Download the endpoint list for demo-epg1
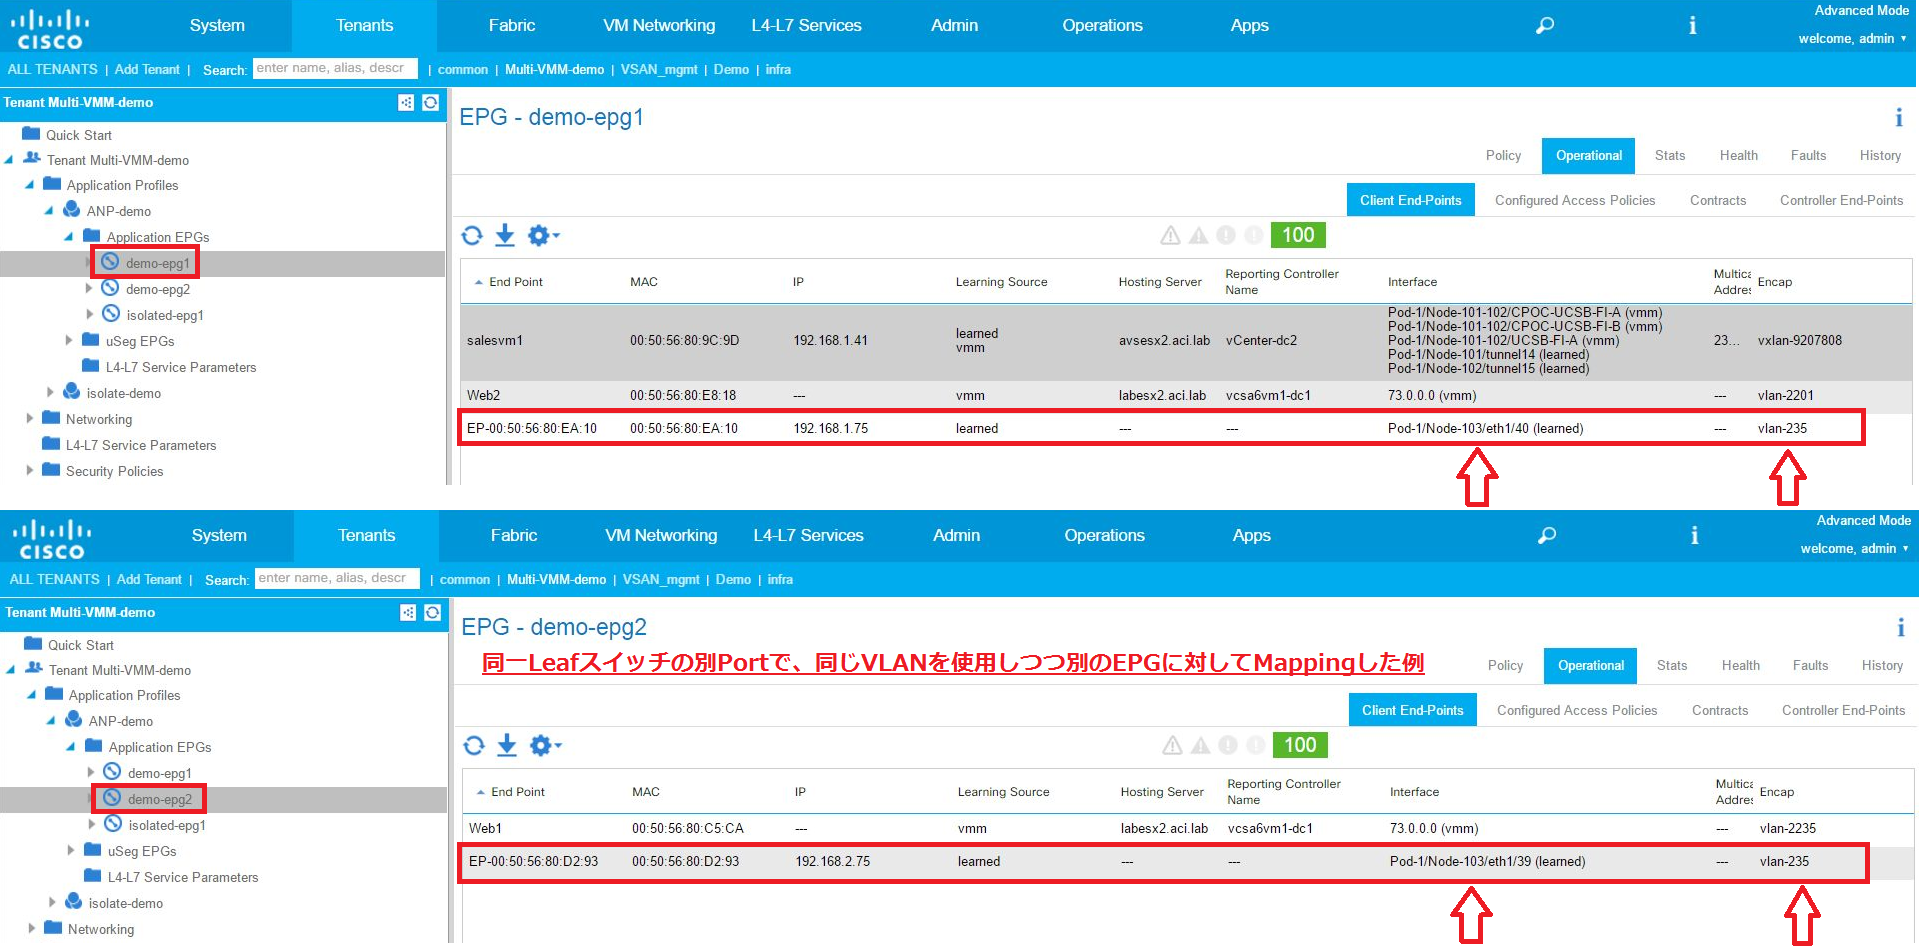Viewport: 1919px width, 948px height. tap(505, 236)
